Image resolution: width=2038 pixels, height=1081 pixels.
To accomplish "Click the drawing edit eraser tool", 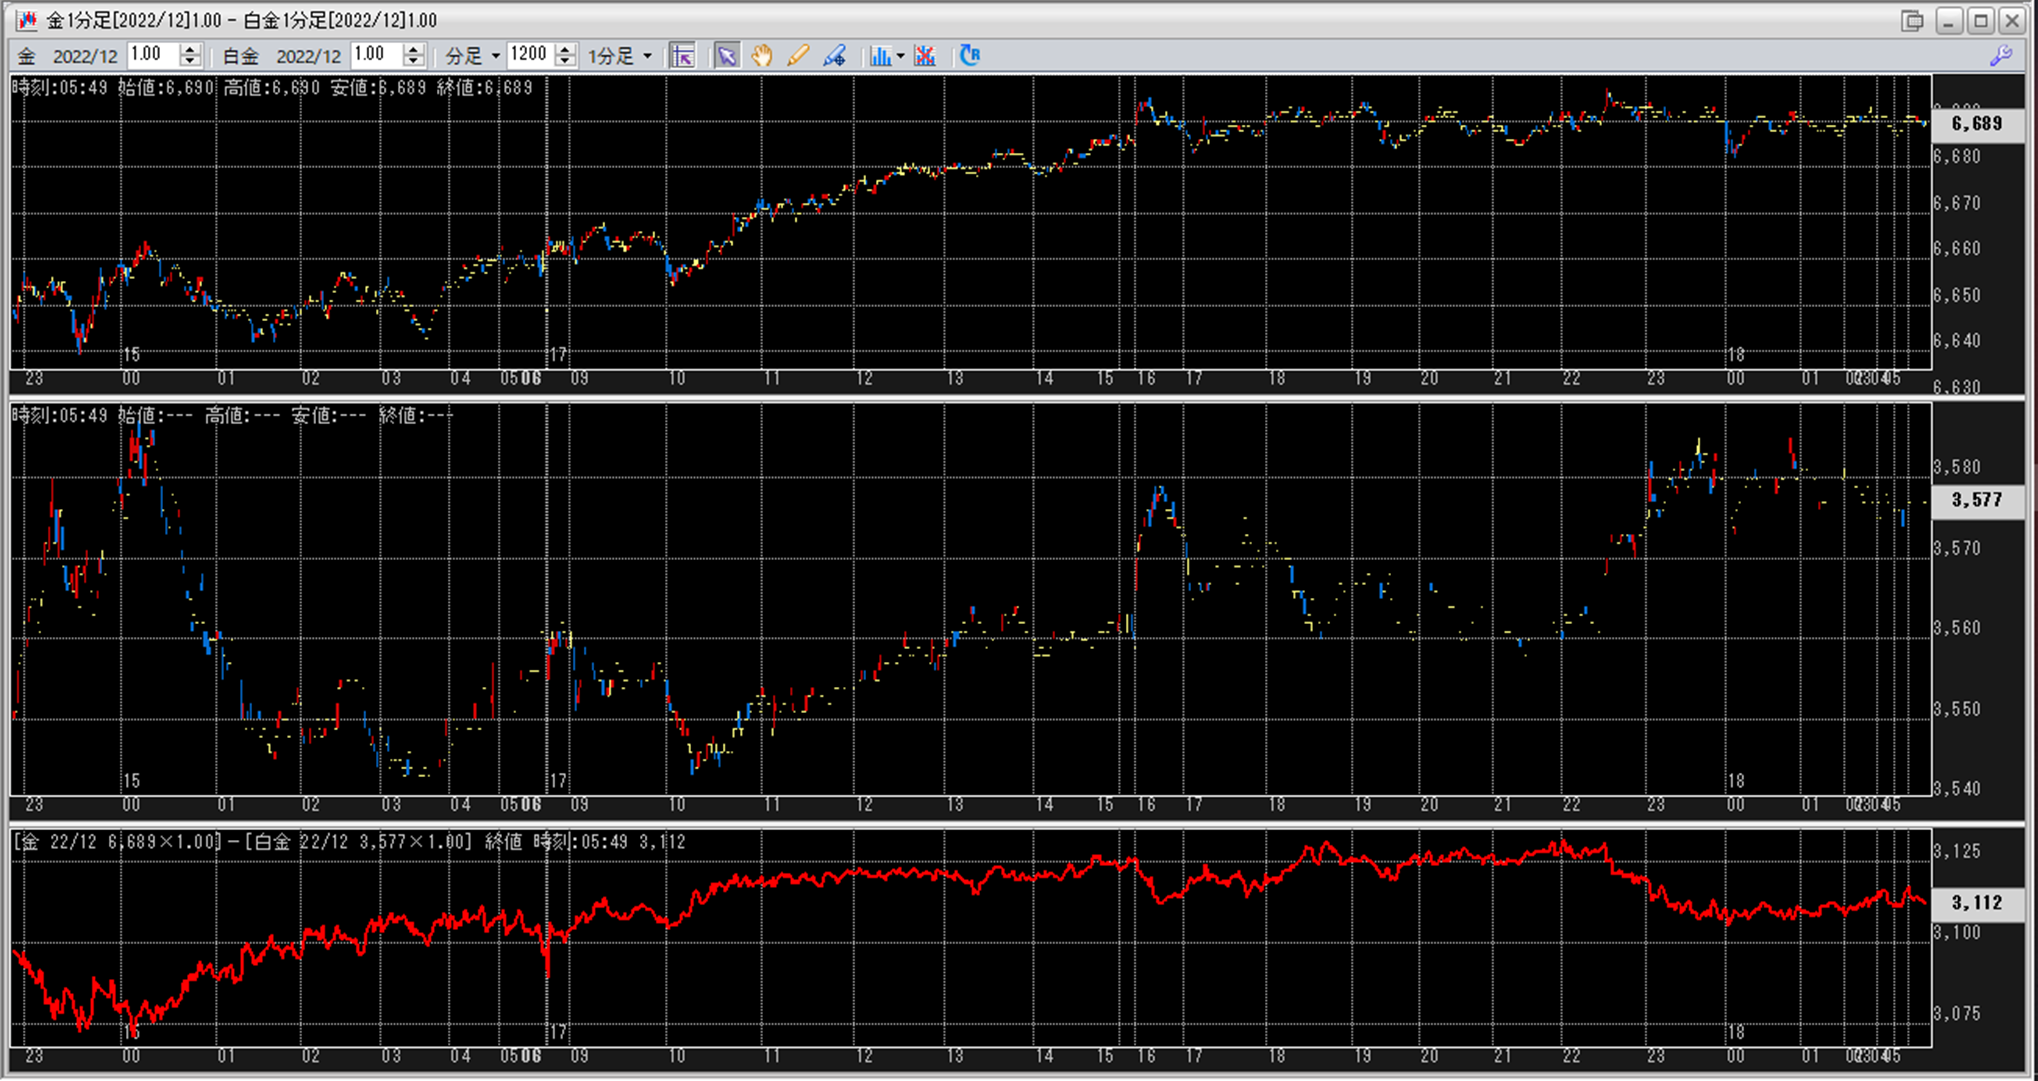I will (834, 56).
